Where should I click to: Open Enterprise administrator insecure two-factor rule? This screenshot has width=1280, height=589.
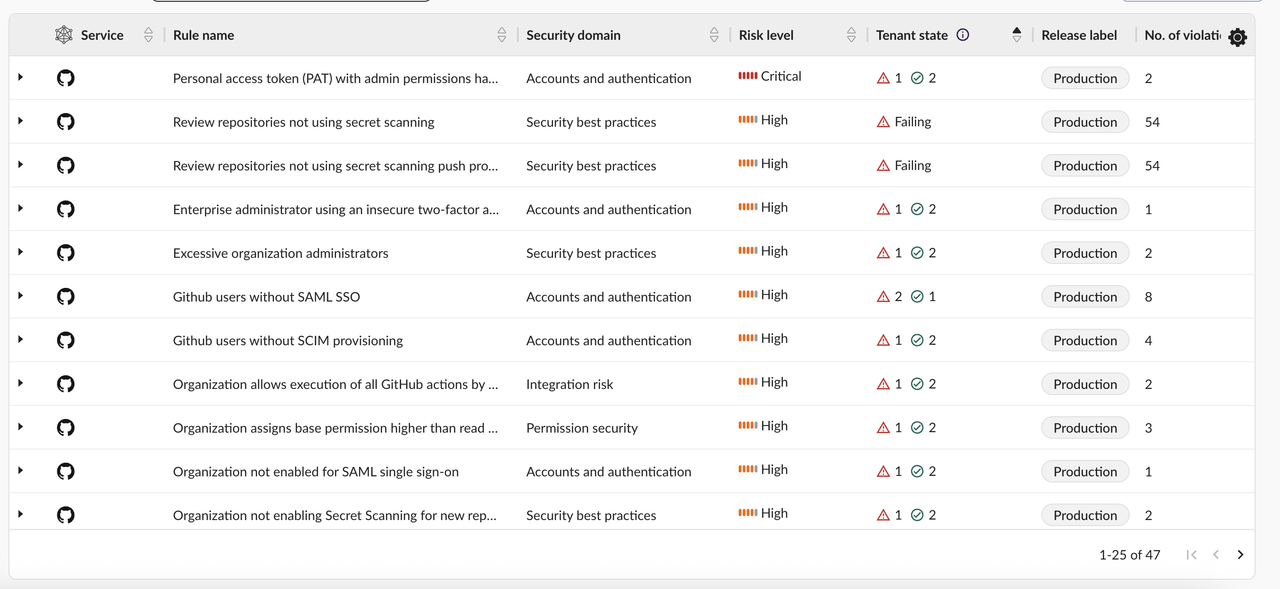pyautogui.click(x=336, y=209)
